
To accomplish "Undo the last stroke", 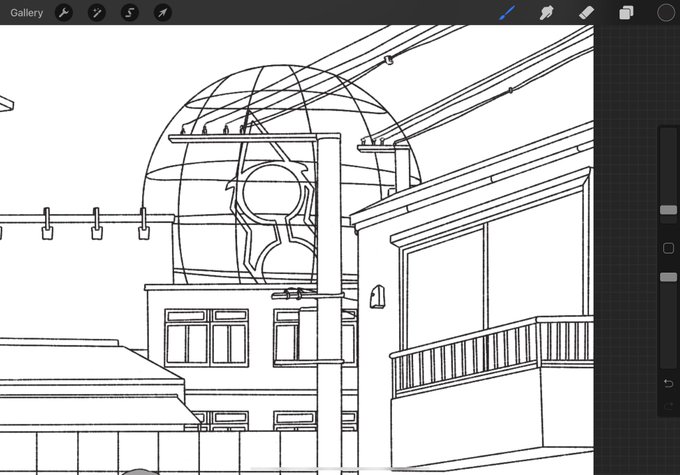I will coord(668,383).
